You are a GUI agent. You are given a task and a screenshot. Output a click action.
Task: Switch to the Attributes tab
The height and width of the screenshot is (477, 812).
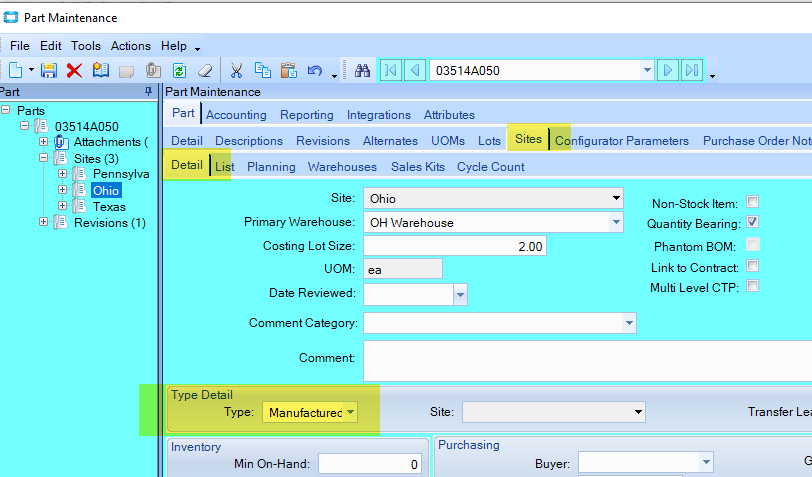tap(449, 114)
